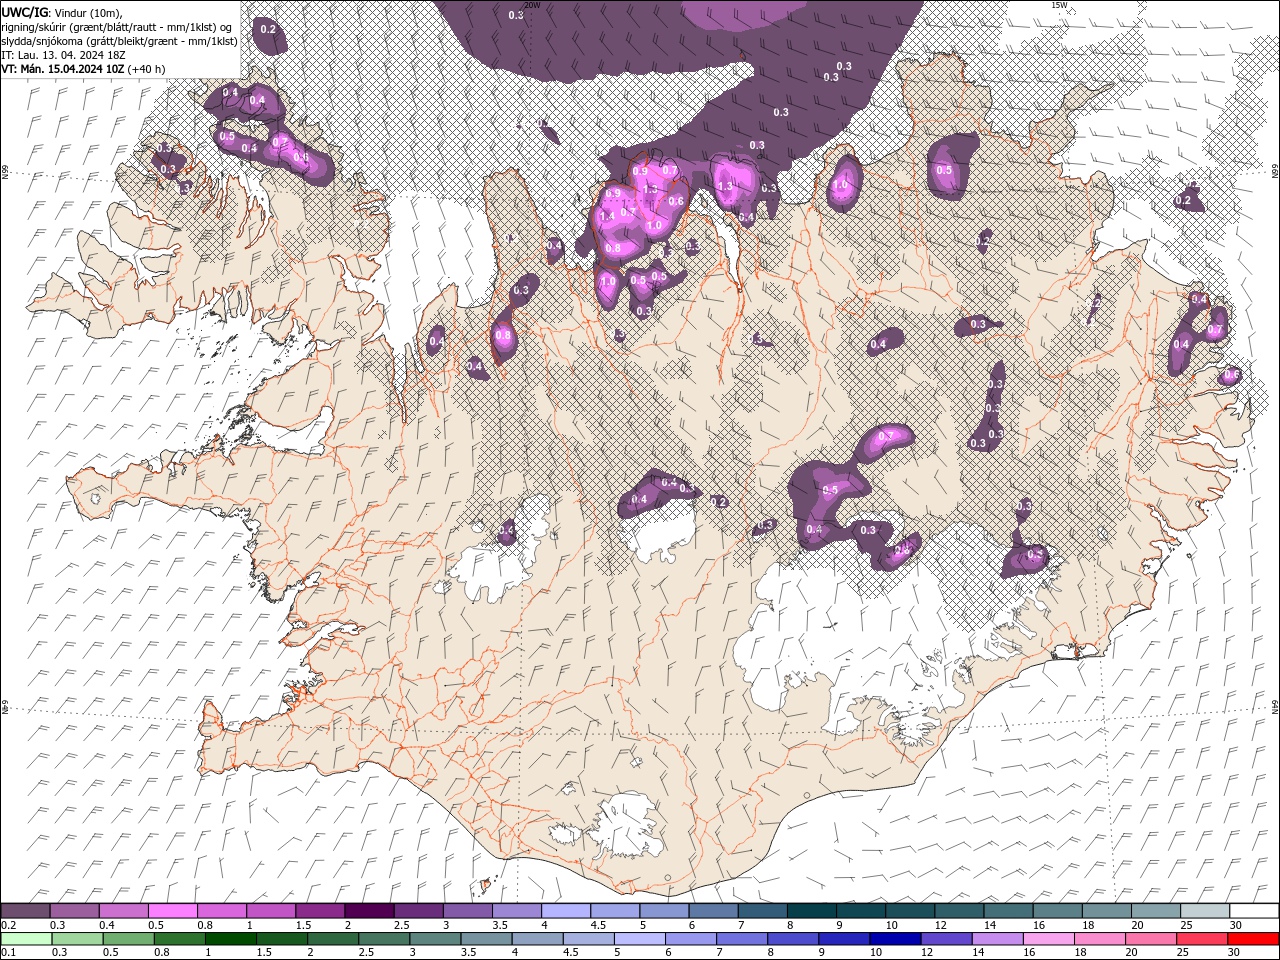The width and height of the screenshot is (1280, 960).
Task: Click the 'slydda/snjókoma' legend description line
Action: click(119, 41)
